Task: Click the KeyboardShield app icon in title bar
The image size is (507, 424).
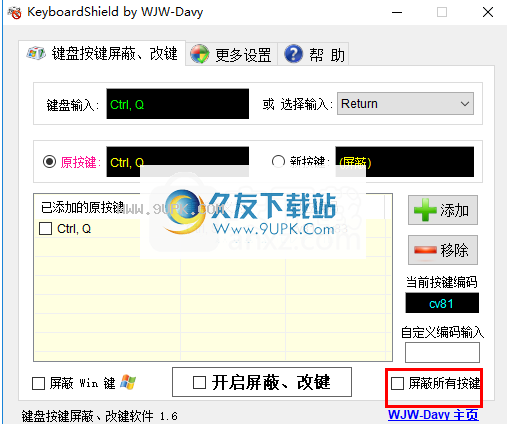Action: click(x=14, y=12)
